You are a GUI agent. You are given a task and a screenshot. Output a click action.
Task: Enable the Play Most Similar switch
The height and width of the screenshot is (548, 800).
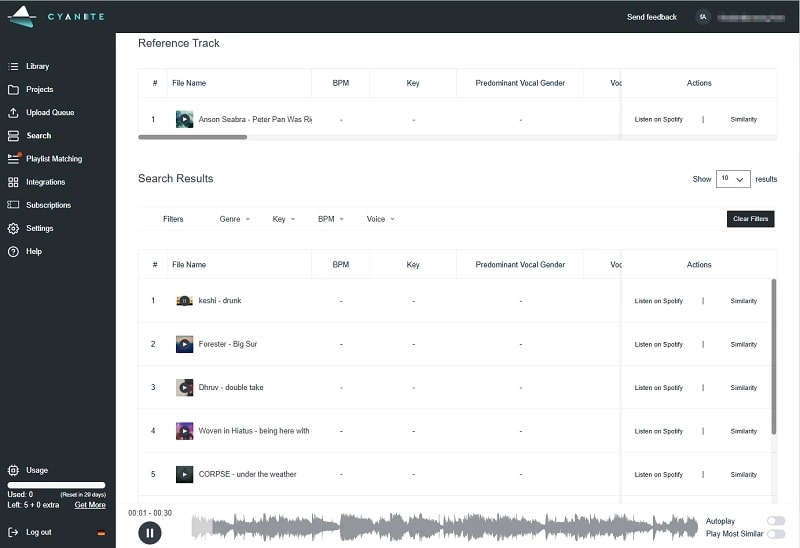pos(775,534)
